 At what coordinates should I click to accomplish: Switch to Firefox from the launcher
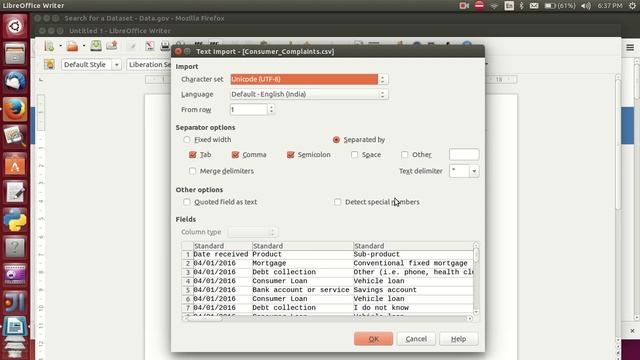[15, 109]
